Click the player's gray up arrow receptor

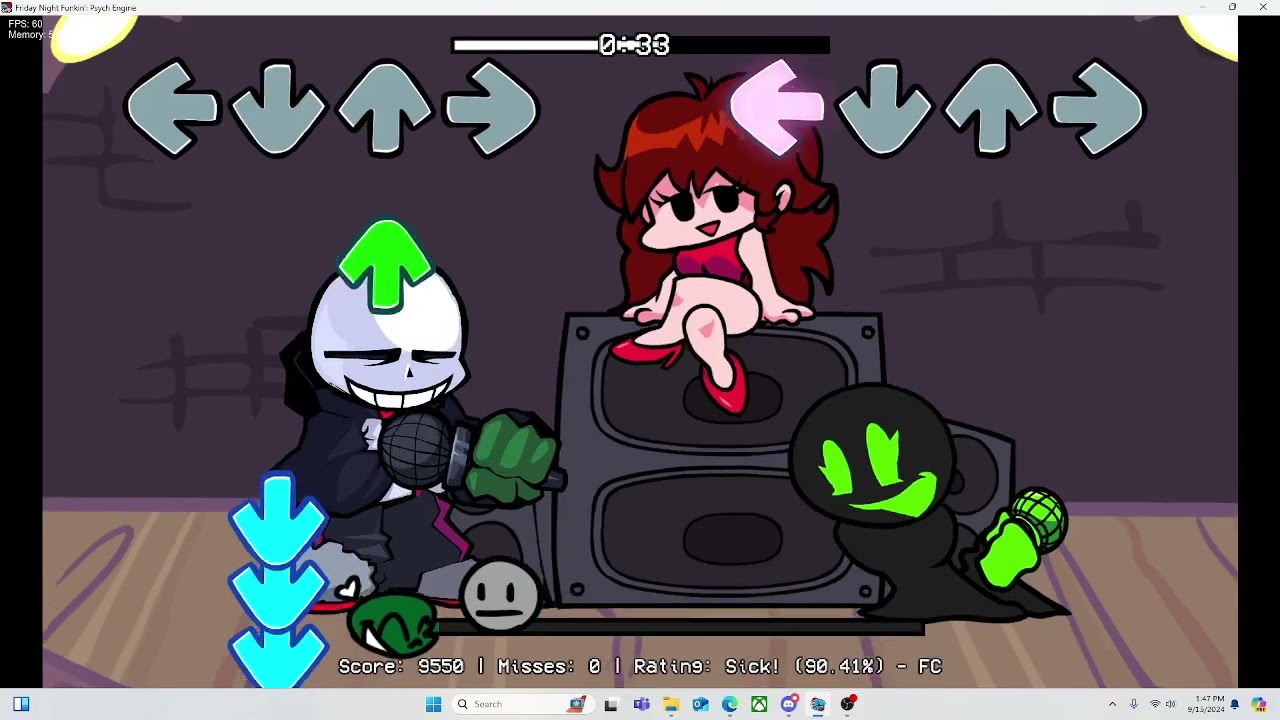(x=992, y=108)
